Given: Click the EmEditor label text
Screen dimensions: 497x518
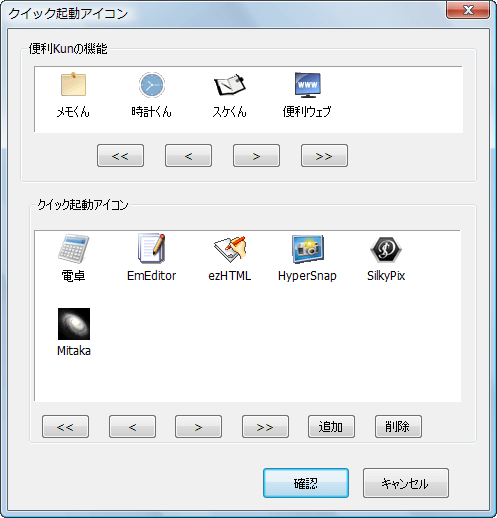Looking at the screenshot, I should tap(151, 276).
